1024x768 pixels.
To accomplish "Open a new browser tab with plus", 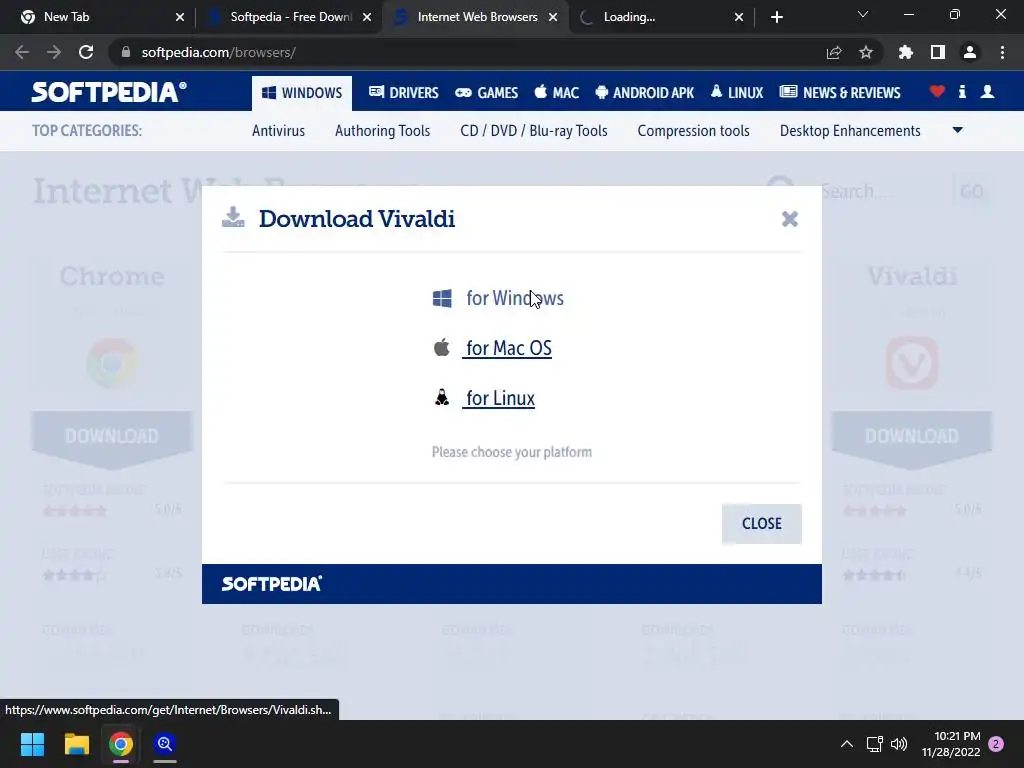I will tap(776, 17).
